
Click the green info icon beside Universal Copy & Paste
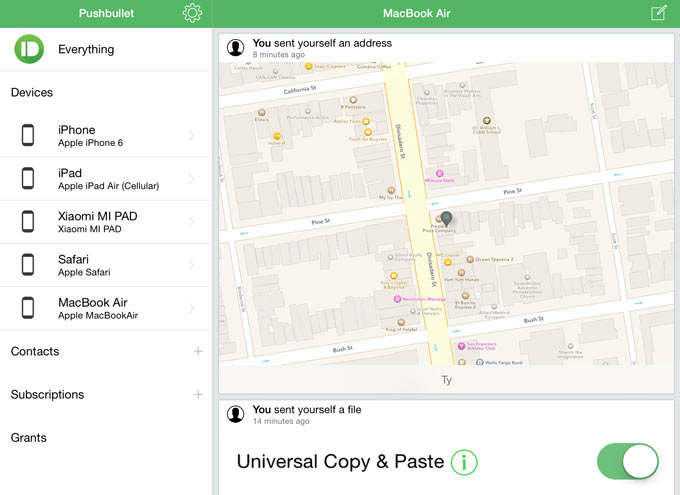[x=464, y=462]
